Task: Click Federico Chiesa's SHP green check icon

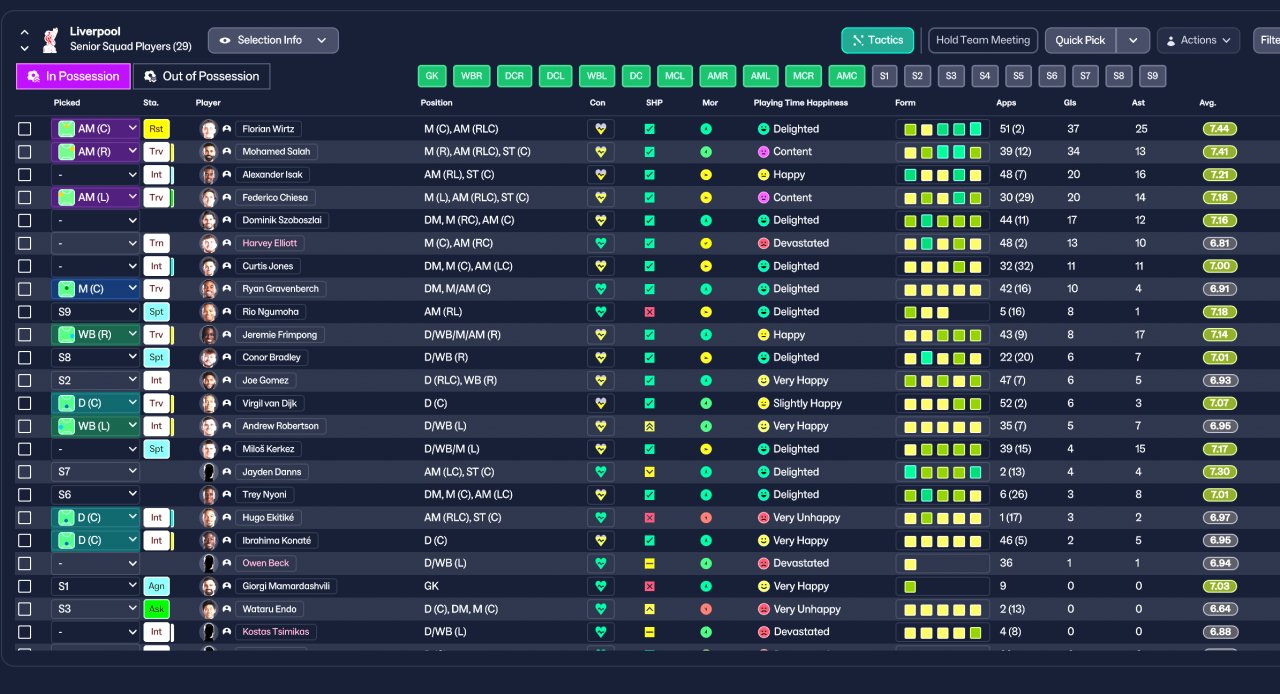Action: point(649,198)
